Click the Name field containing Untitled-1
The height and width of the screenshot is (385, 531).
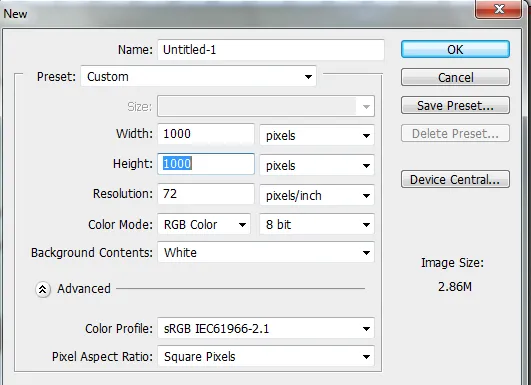tap(271, 50)
